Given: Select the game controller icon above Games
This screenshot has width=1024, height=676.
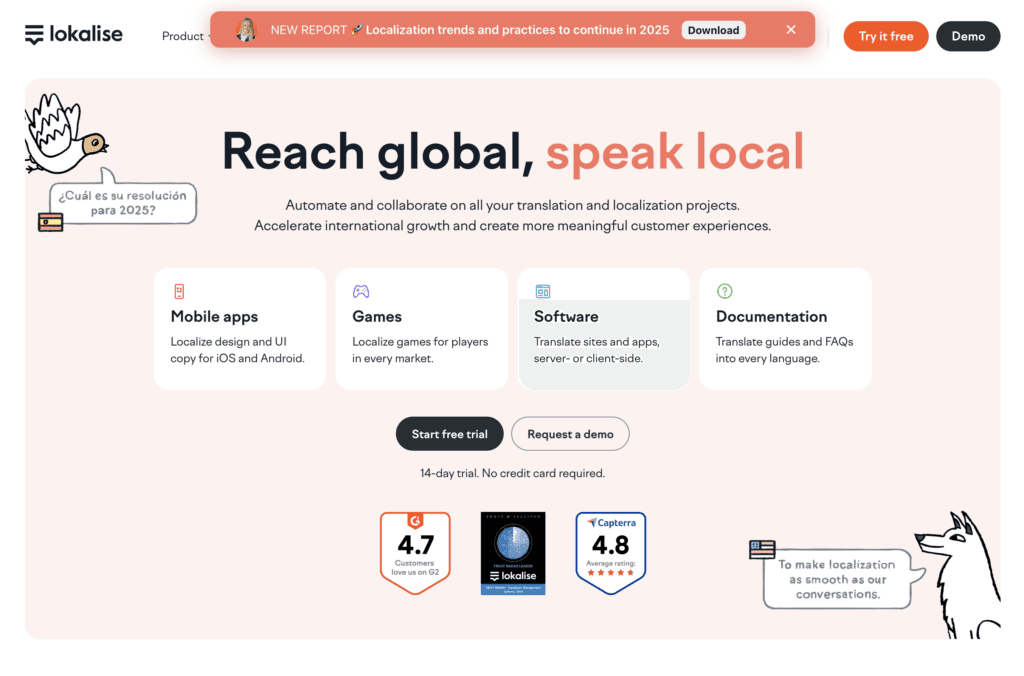Looking at the screenshot, I should click(x=362, y=291).
